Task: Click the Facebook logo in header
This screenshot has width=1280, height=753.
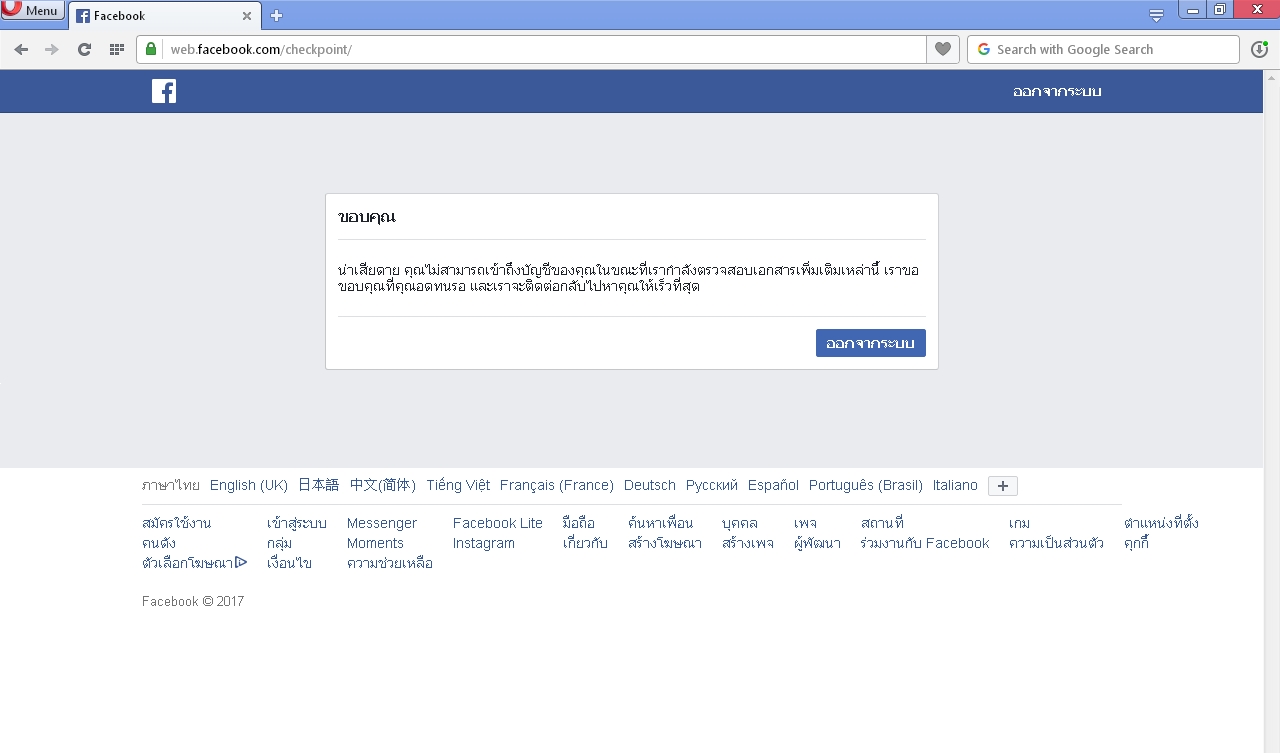Action: (x=164, y=91)
